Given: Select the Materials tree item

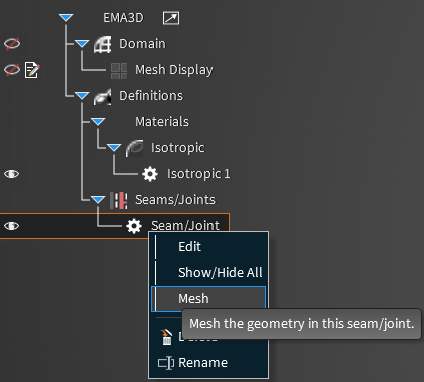Looking at the screenshot, I should (x=162, y=122).
